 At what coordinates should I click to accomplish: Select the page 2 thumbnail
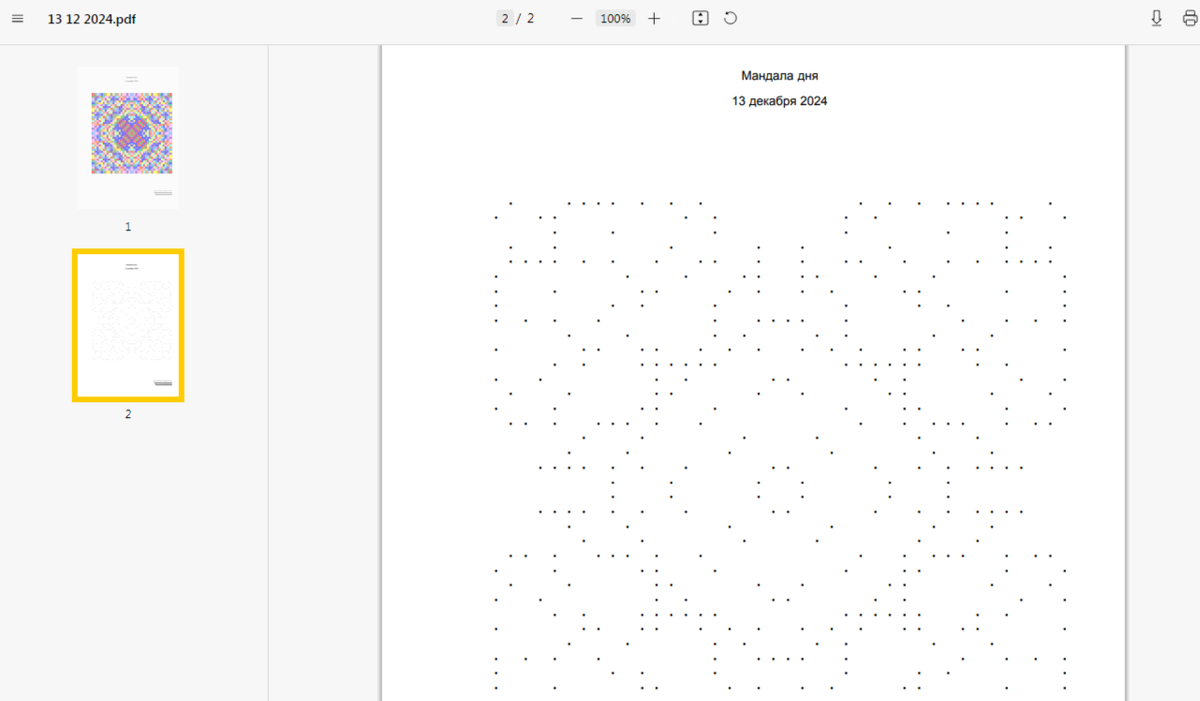128,325
